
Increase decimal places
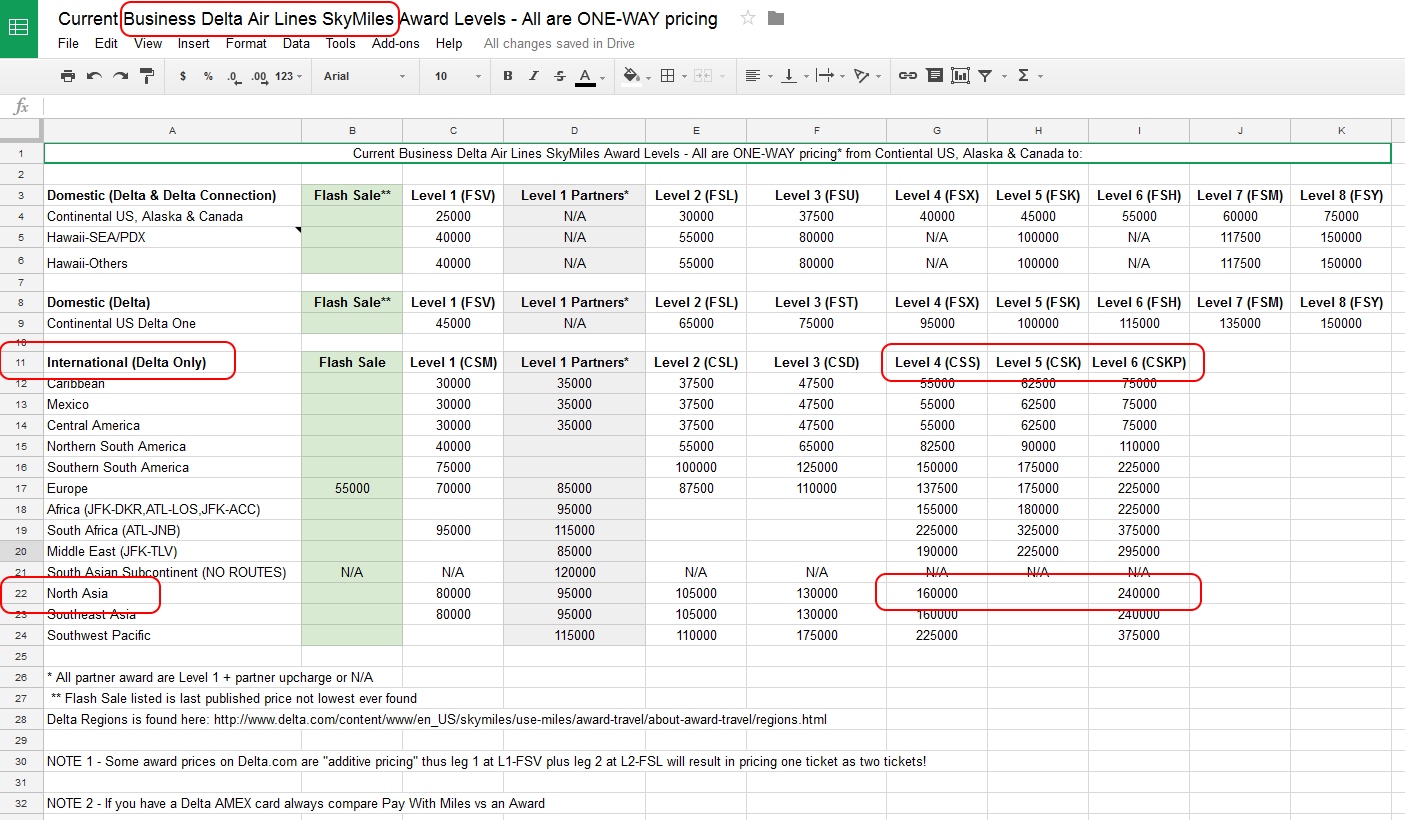click(x=259, y=76)
